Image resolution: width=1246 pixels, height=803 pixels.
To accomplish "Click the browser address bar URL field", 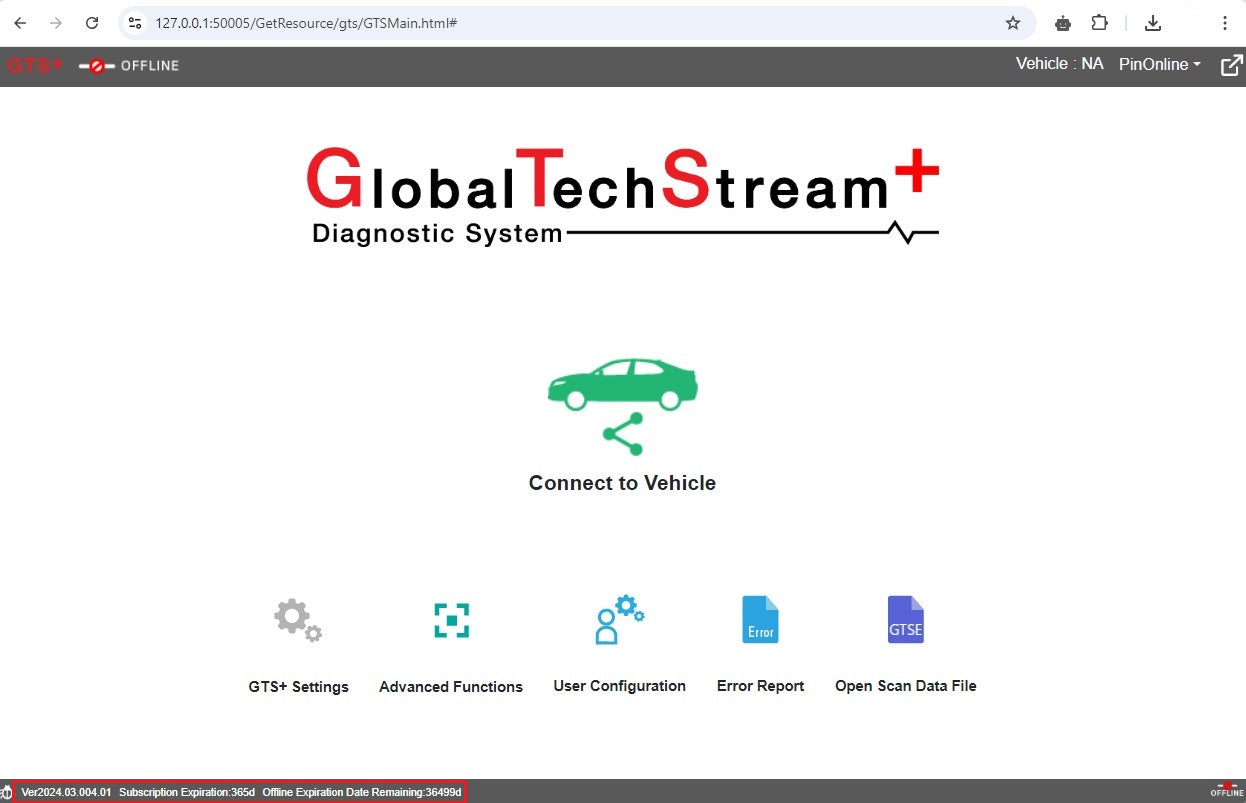I will 575,22.
